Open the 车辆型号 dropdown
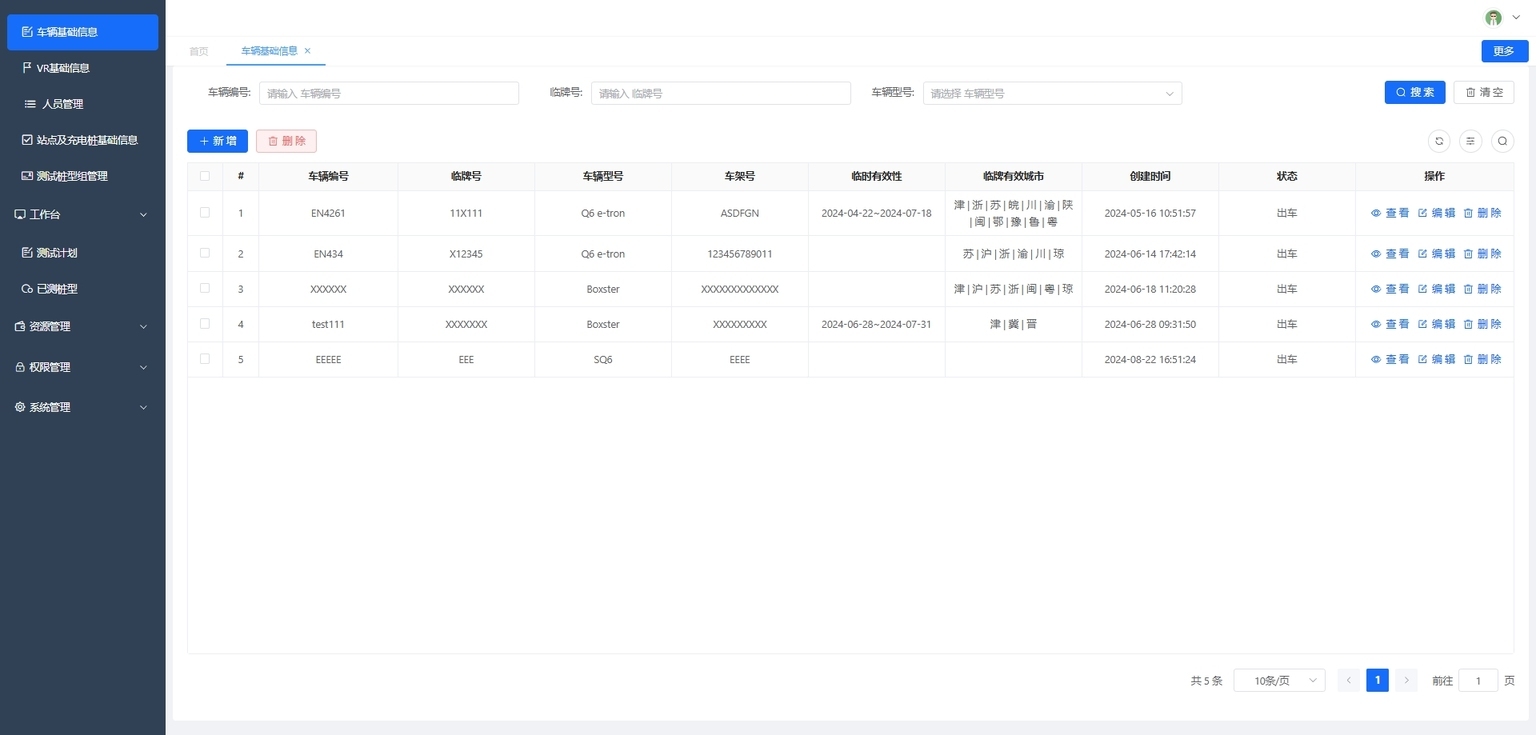Image resolution: width=1536 pixels, height=735 pixels. (1052, 93)
